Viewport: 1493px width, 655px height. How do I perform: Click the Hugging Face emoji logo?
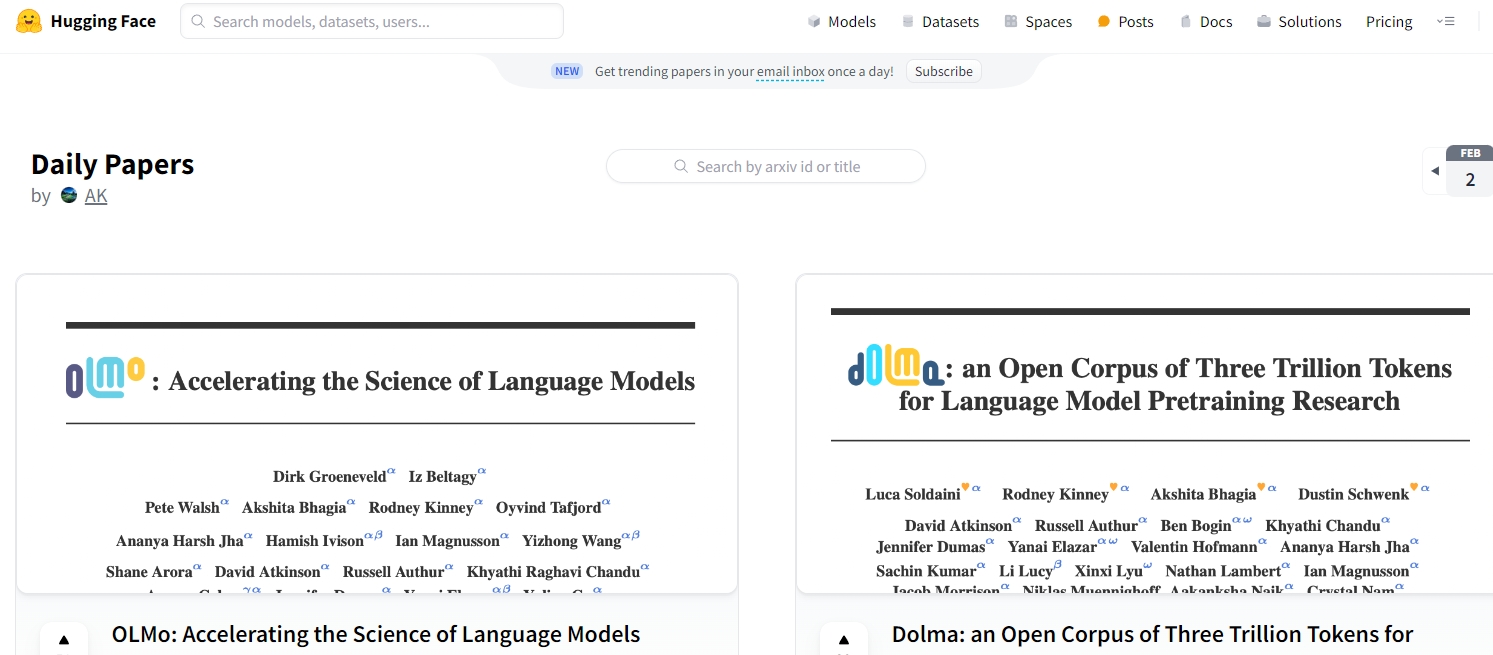tap(29, 21)
